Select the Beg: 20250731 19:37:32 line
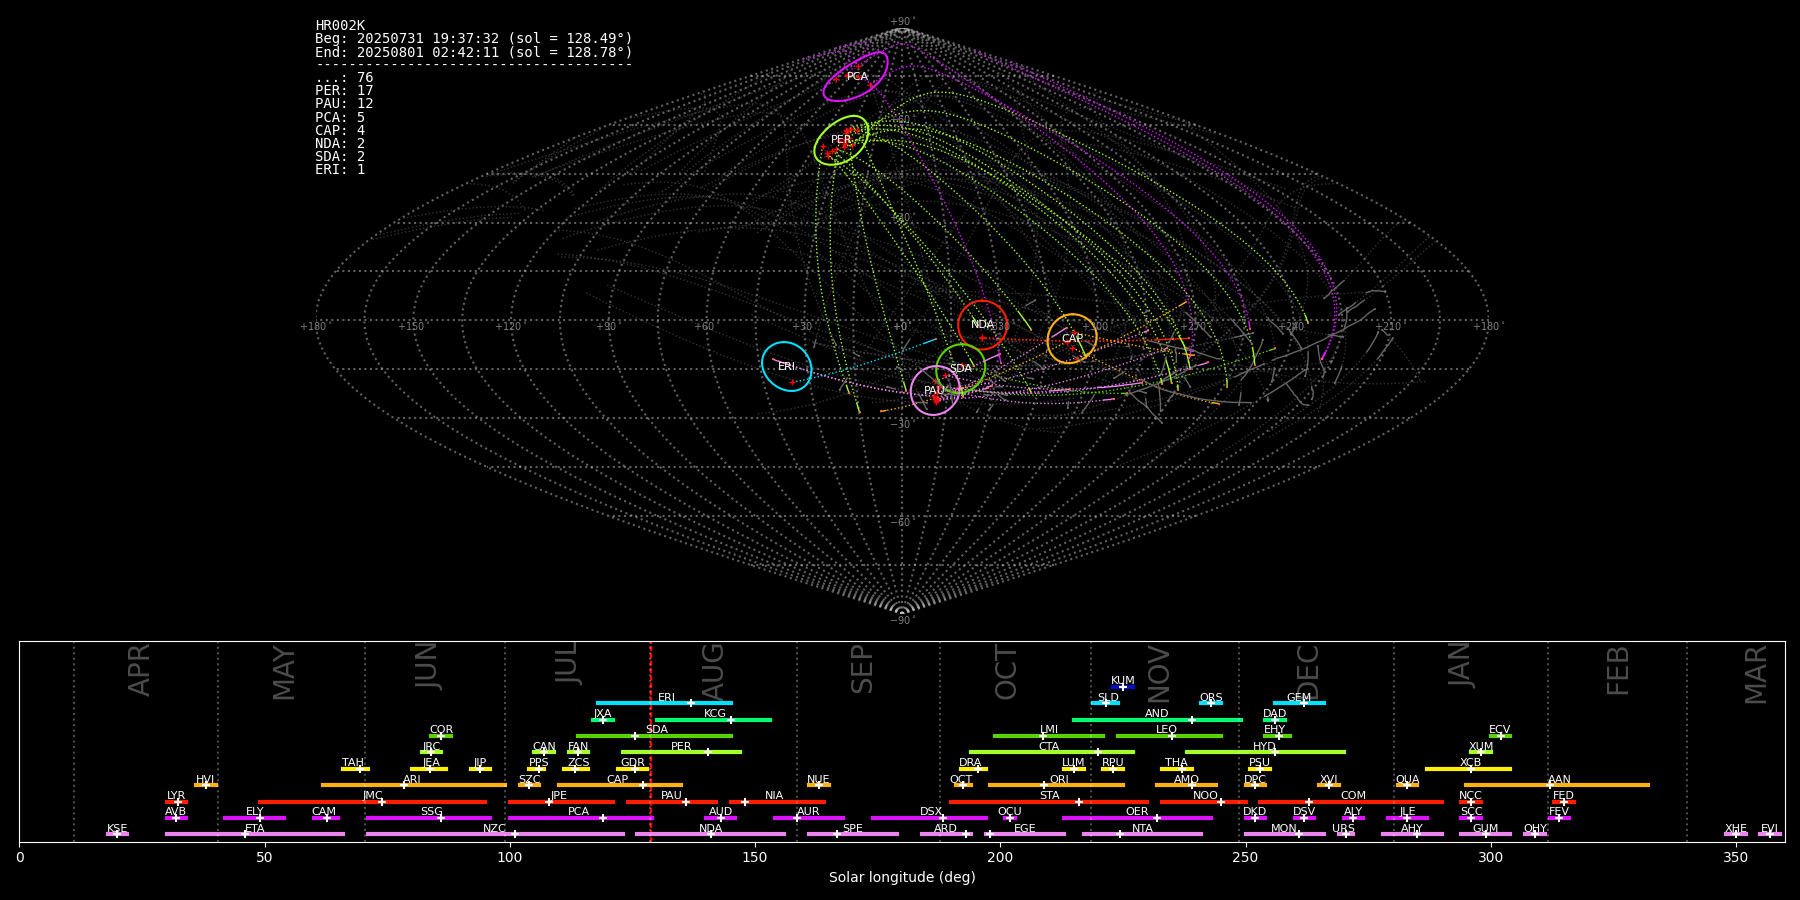The width and height of the screenshot is (1800, 900). point(474,39)
